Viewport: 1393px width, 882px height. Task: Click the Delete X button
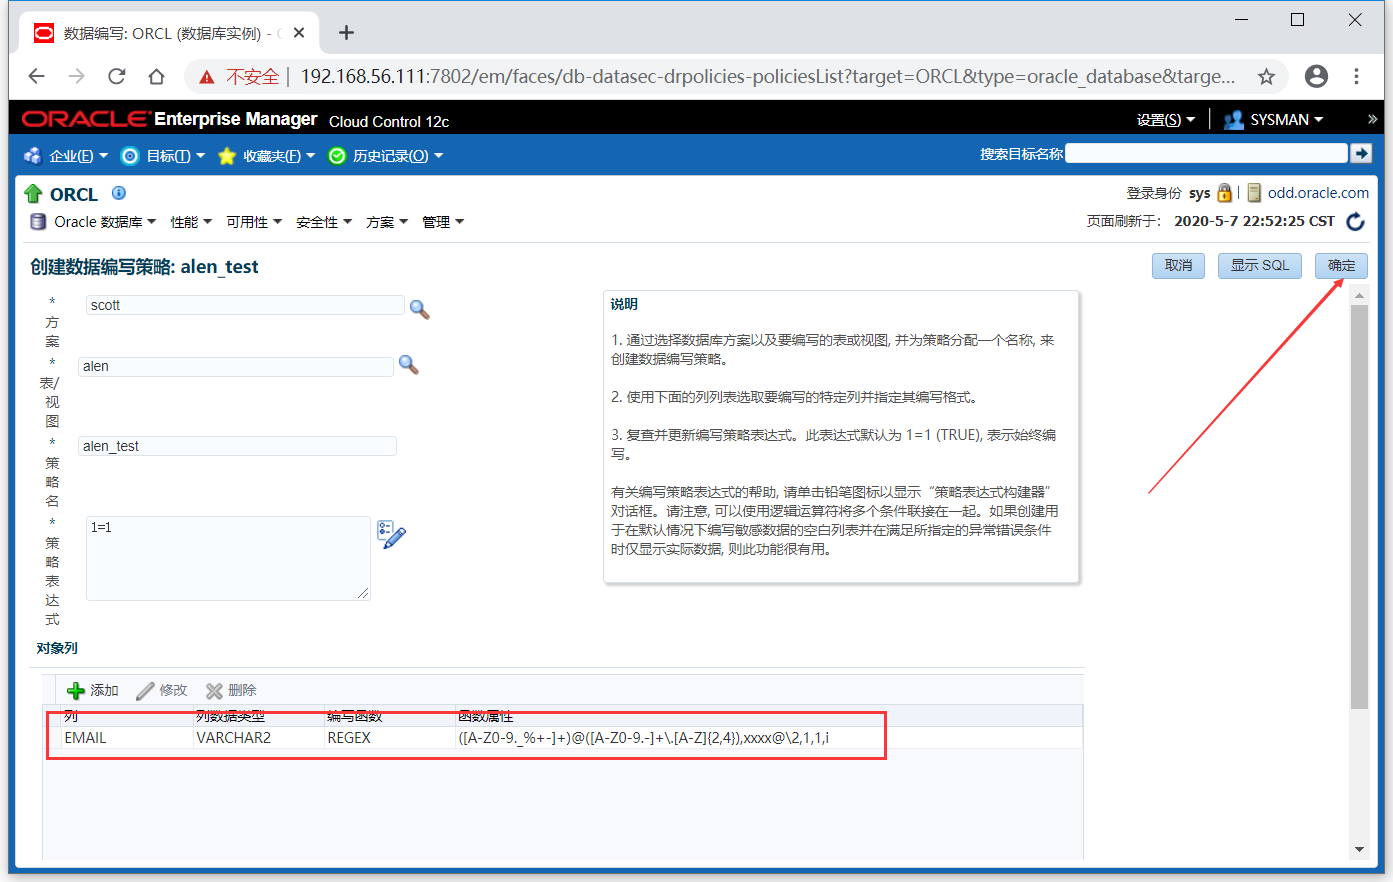(x=231, y=690)
